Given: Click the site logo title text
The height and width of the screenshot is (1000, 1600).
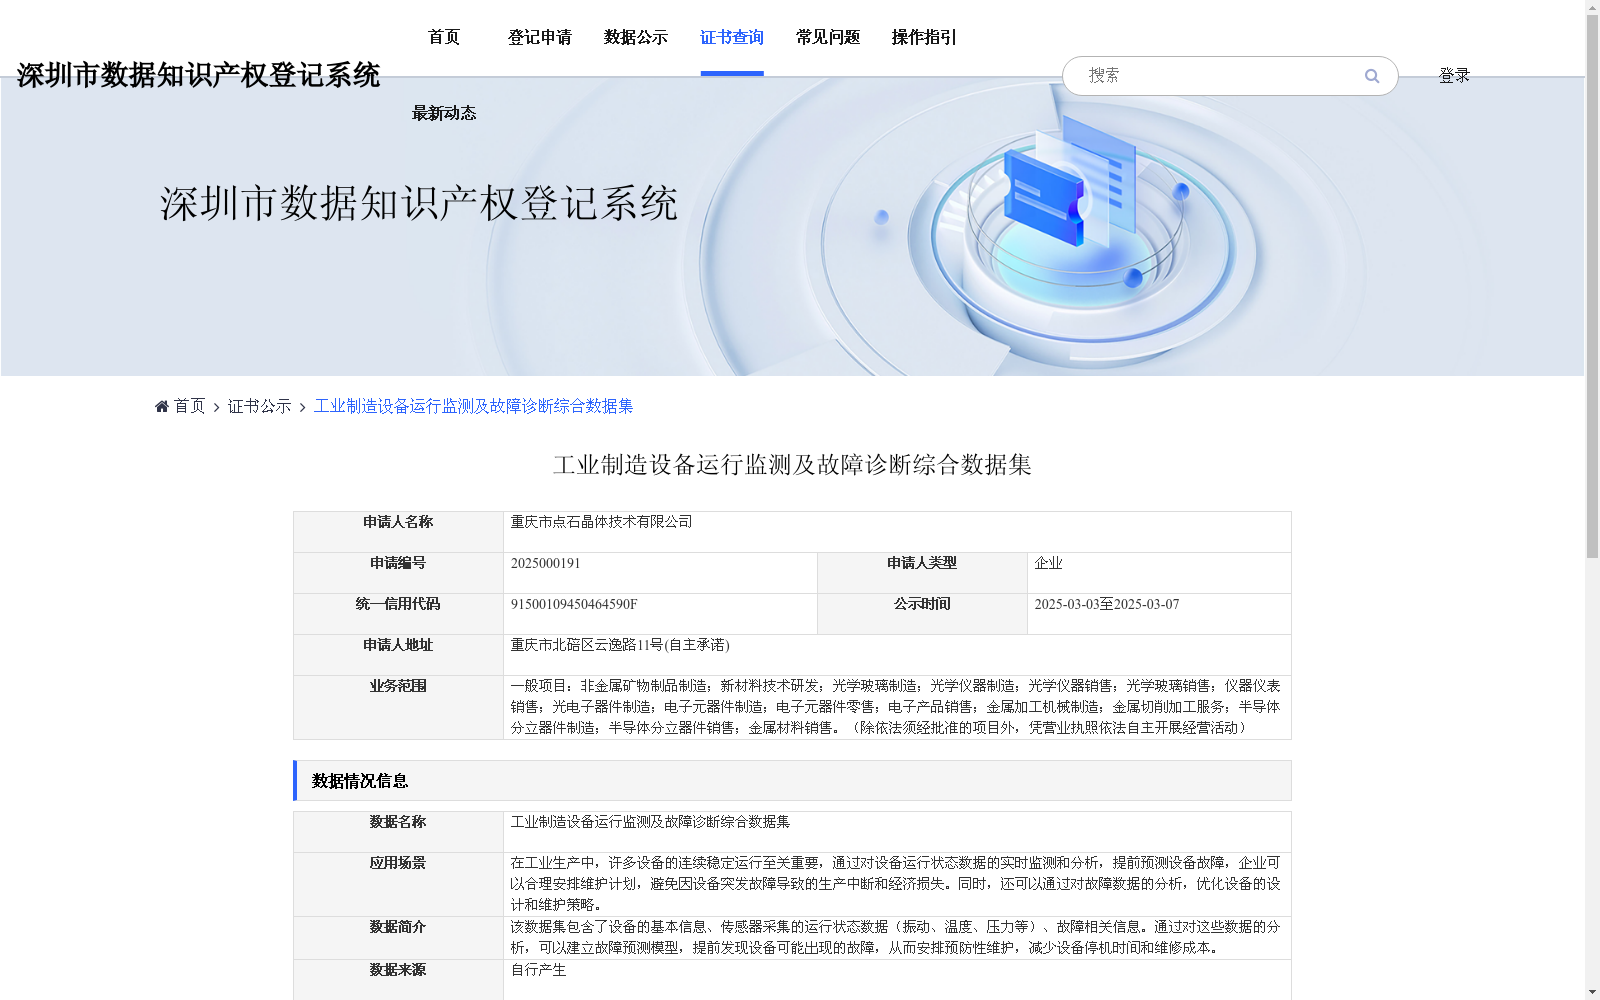Looking at the screenshot, I should coord(198,75).
